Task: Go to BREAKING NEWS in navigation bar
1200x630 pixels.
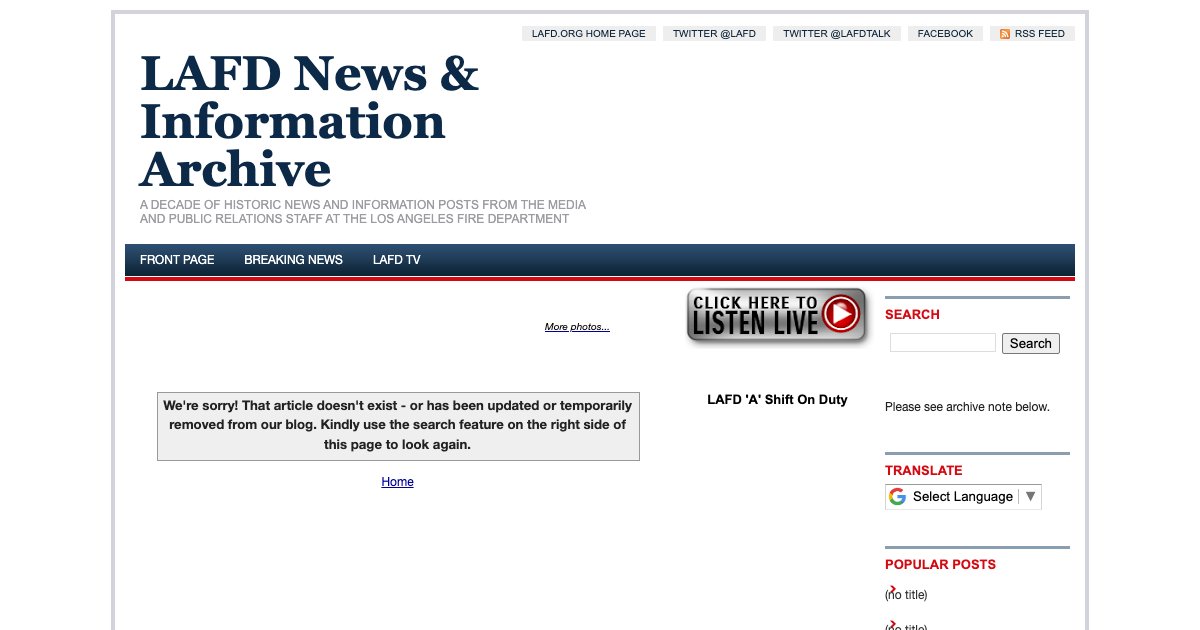Action: (293, 260)
